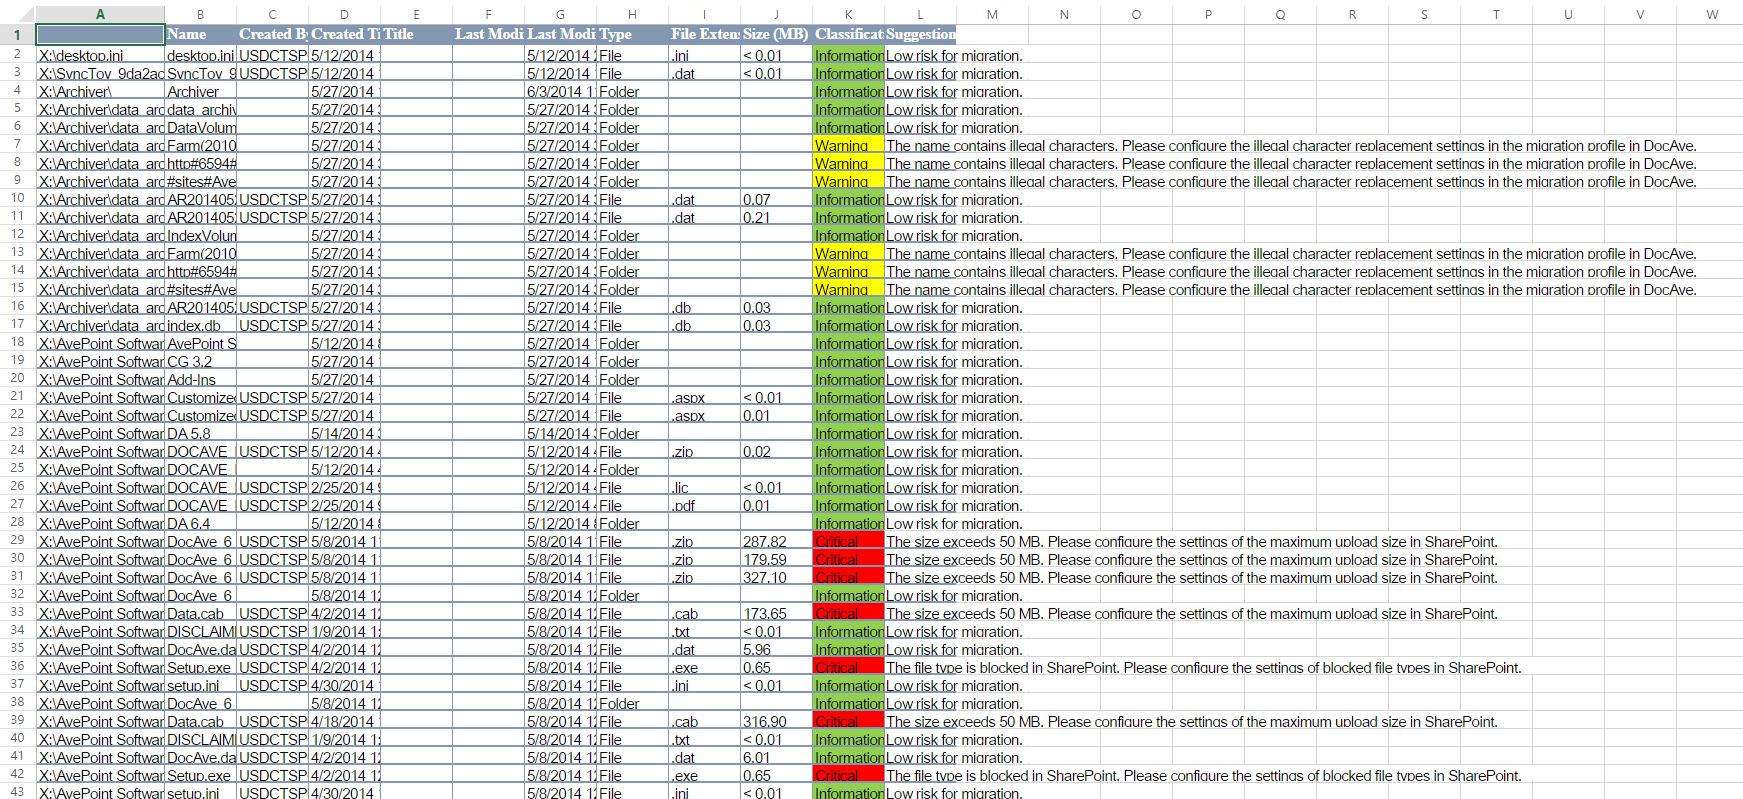This screenshot has width=1743, height=799.
Task: Click the "327.10" size cell
Action: (x=777, y=577)
